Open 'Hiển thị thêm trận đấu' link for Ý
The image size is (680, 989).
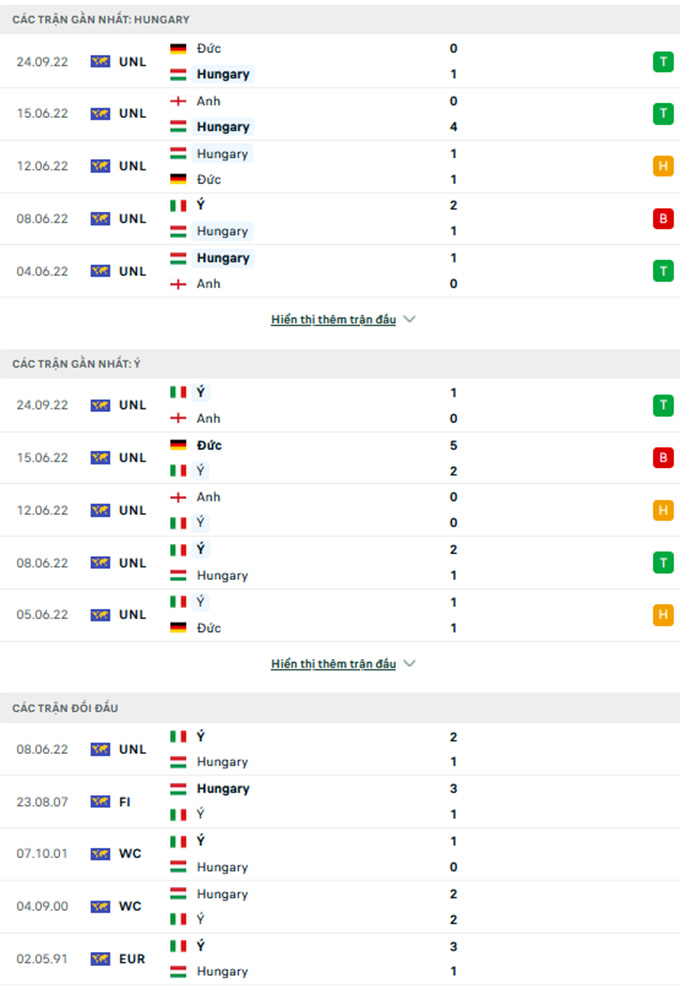(x=333, y=664)
